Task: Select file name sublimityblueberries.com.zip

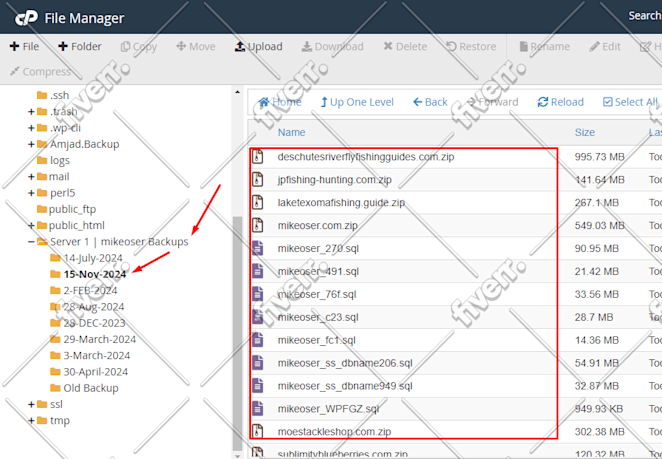Action: 342,454
